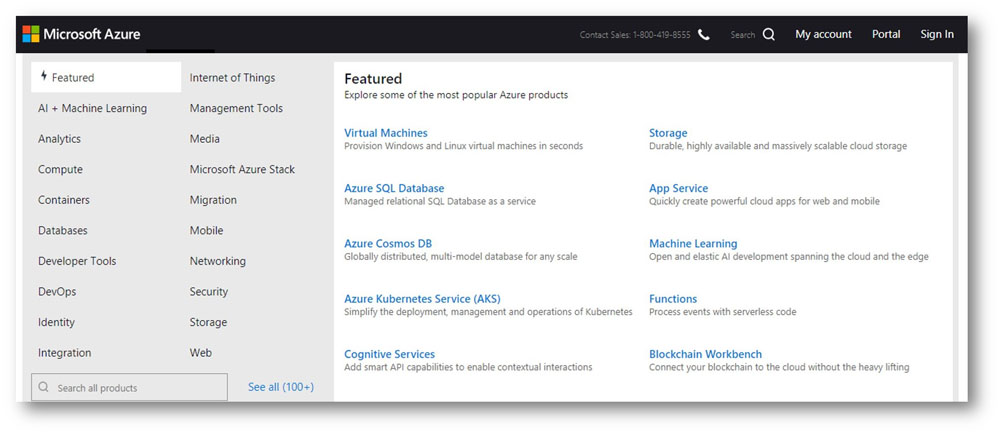Open Azure Kubernetes Service (AKS)

click(x=422, y=299)
